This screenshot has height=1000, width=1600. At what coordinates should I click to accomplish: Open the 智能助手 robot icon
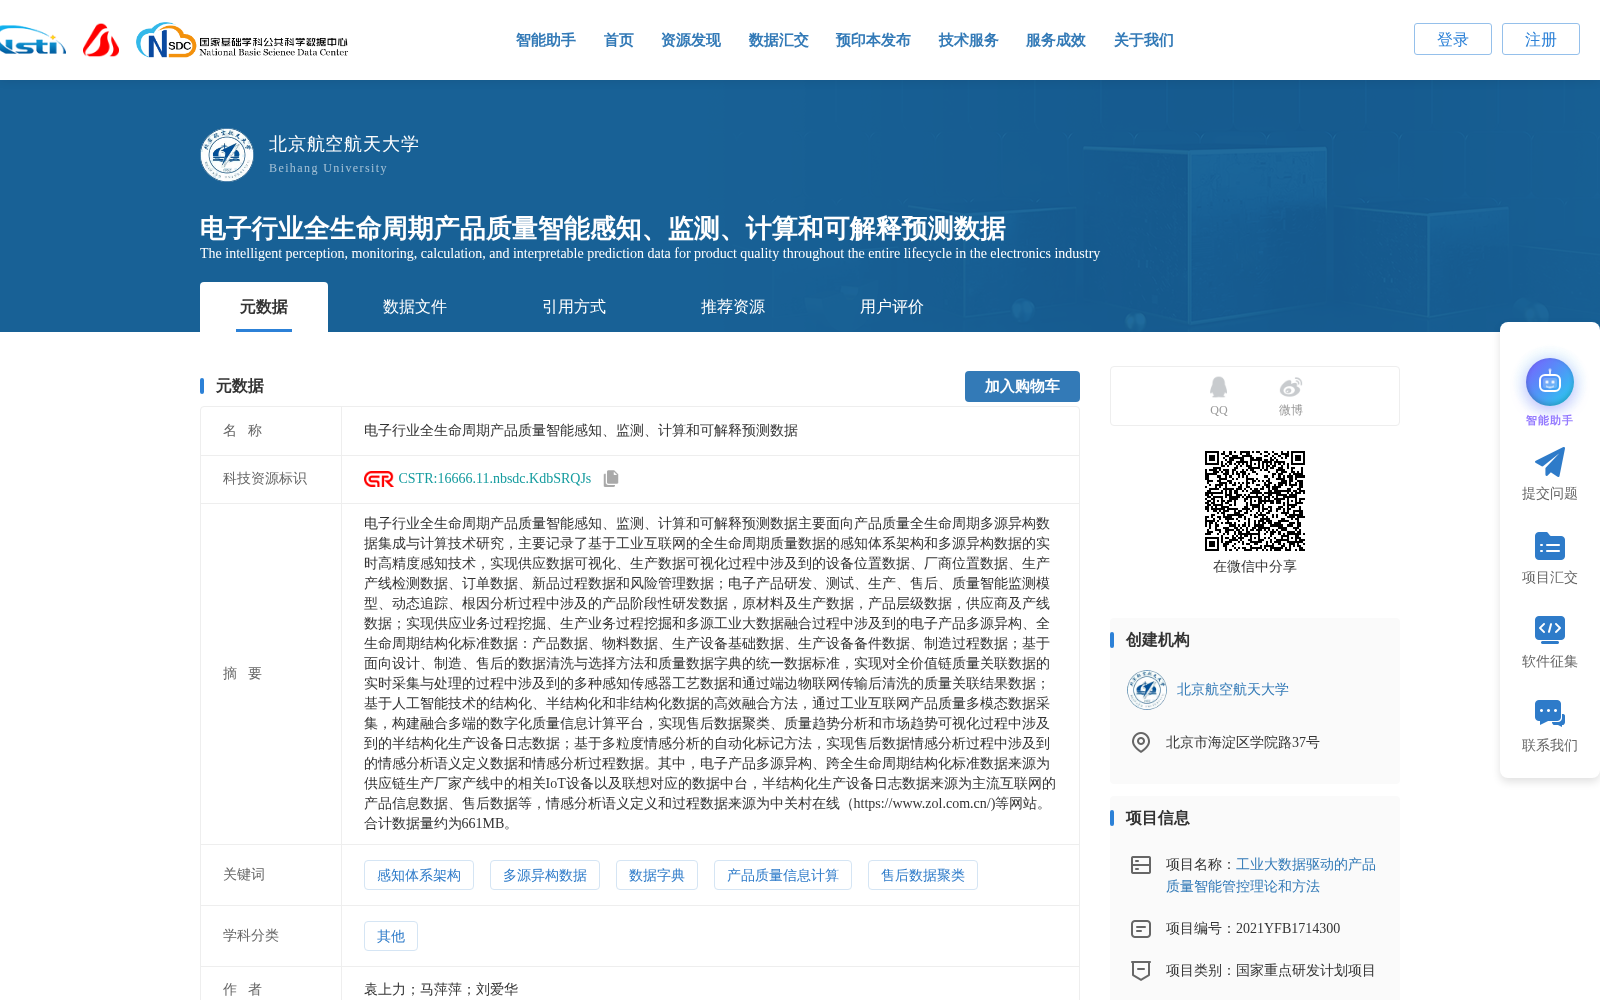pos(1549,382)
